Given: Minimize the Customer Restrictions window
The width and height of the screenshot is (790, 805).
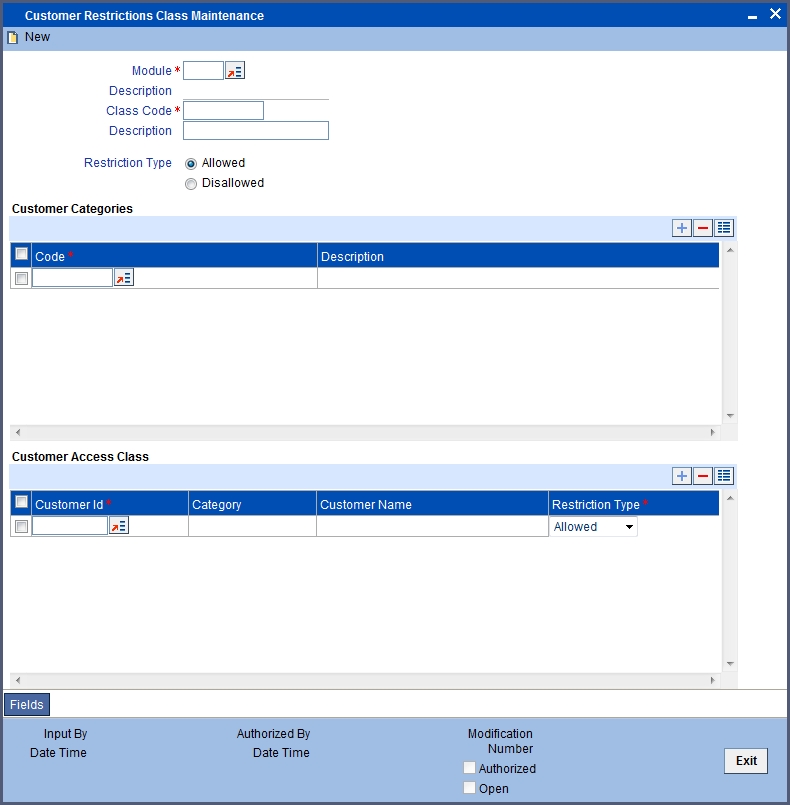Looking at the screenshot, I should pyautogui.click(x=753, y=16).
